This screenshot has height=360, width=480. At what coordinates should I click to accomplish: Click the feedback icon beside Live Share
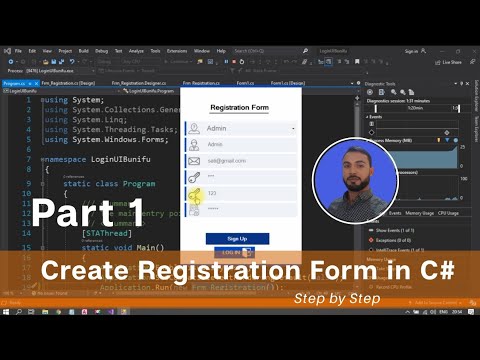pos(472,62)
